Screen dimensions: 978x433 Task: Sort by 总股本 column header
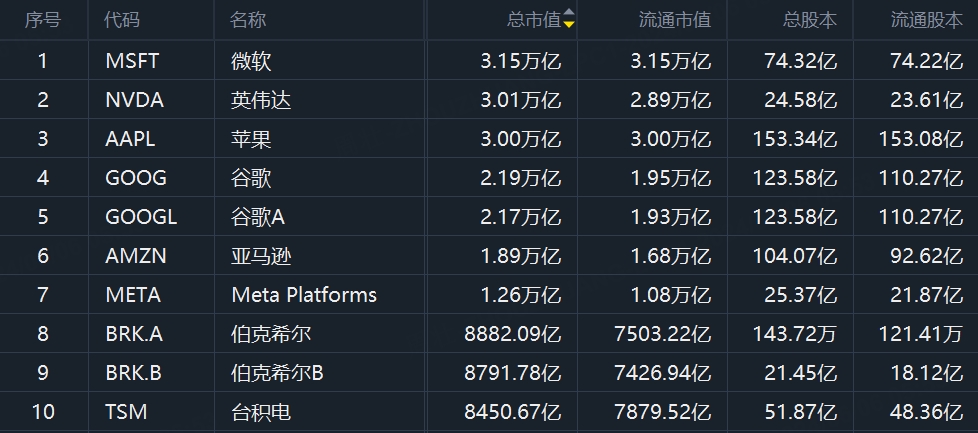pyautogui.click(x=810, y=21)
